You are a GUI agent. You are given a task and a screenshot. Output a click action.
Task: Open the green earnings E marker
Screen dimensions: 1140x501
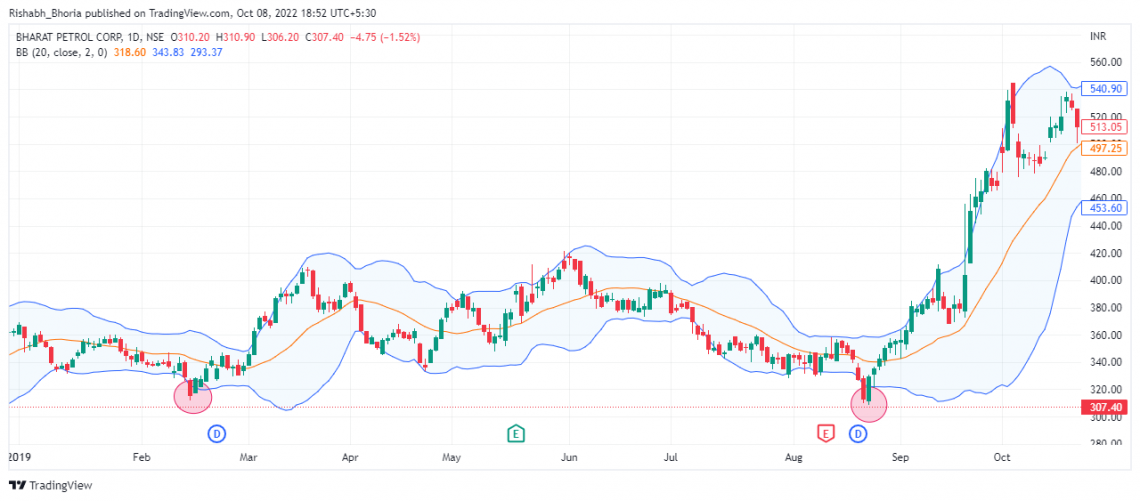point(515,434)
